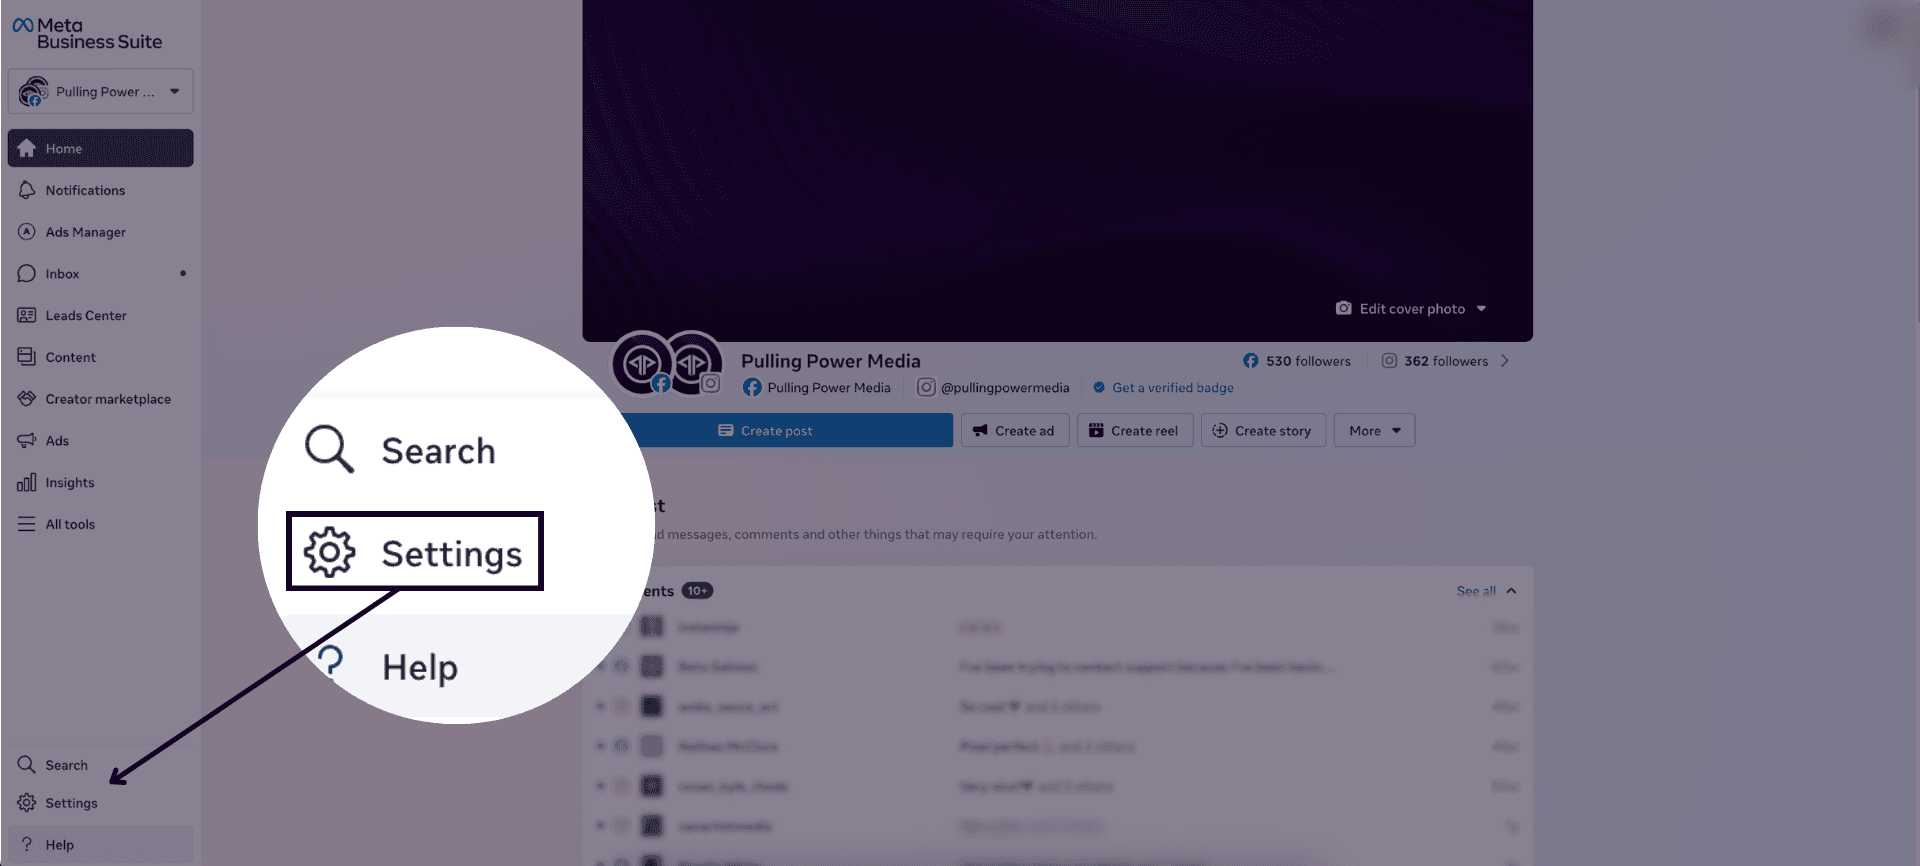Screen dimensions: 1920x866
Task: Click Edit cover photo button
Action: (1411, 309)
